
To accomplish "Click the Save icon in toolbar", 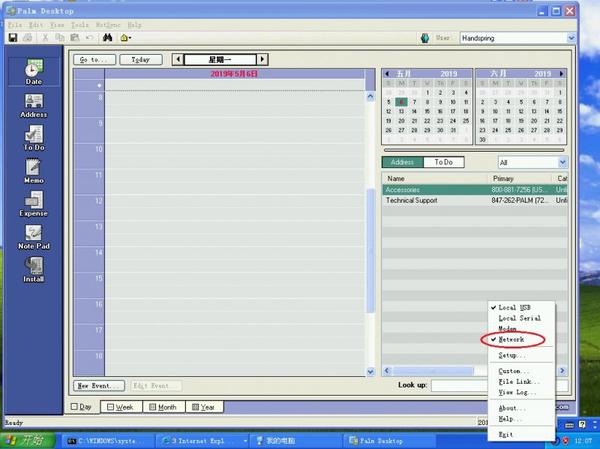I will pos(13,38).
